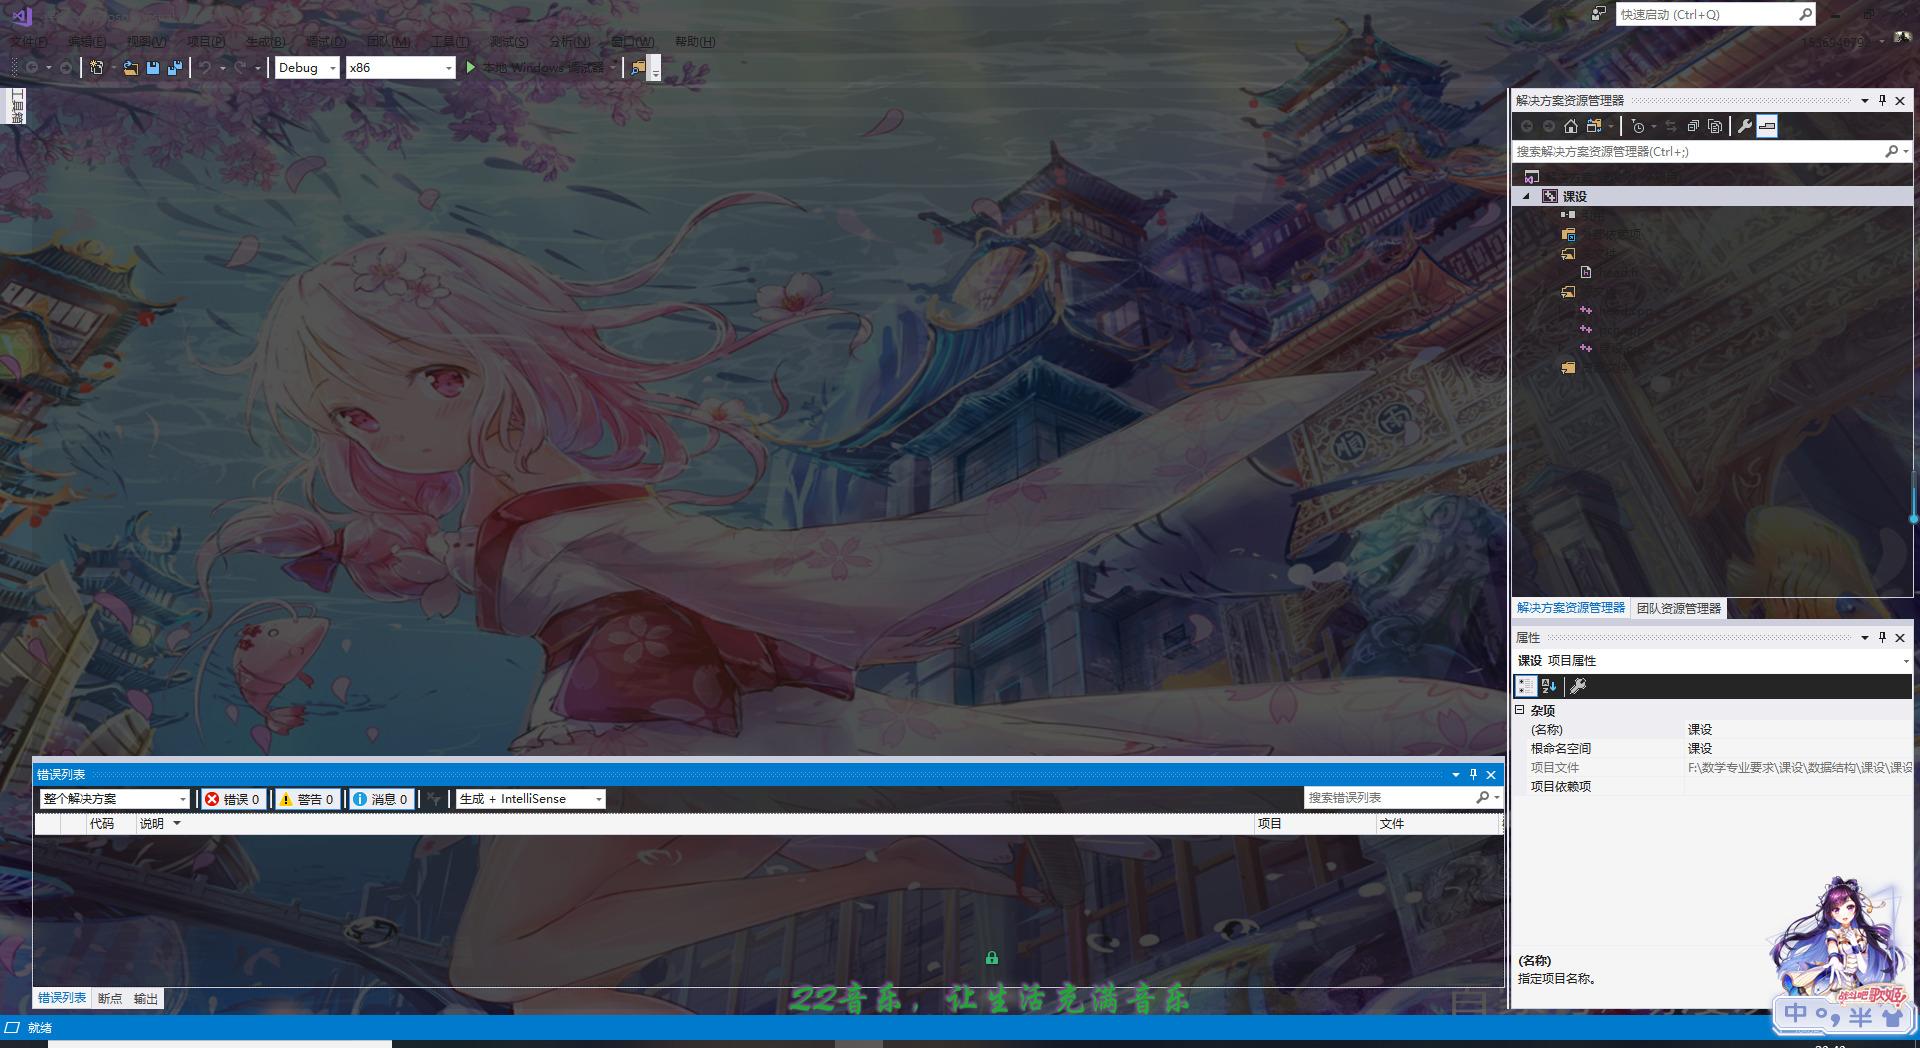Toggle Show All Files in Solution Explorer
The height and width of the screenshot is (1048, 1920).
click(x=1715, y=126)
